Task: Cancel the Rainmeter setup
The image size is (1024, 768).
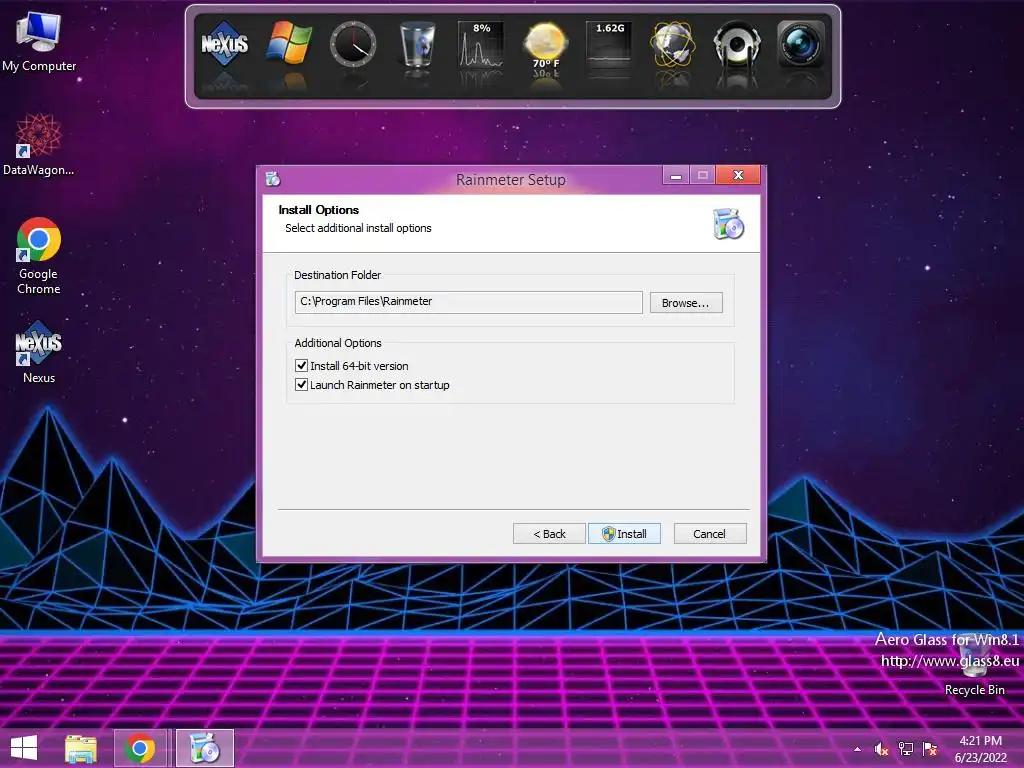Action: [710, 534]
